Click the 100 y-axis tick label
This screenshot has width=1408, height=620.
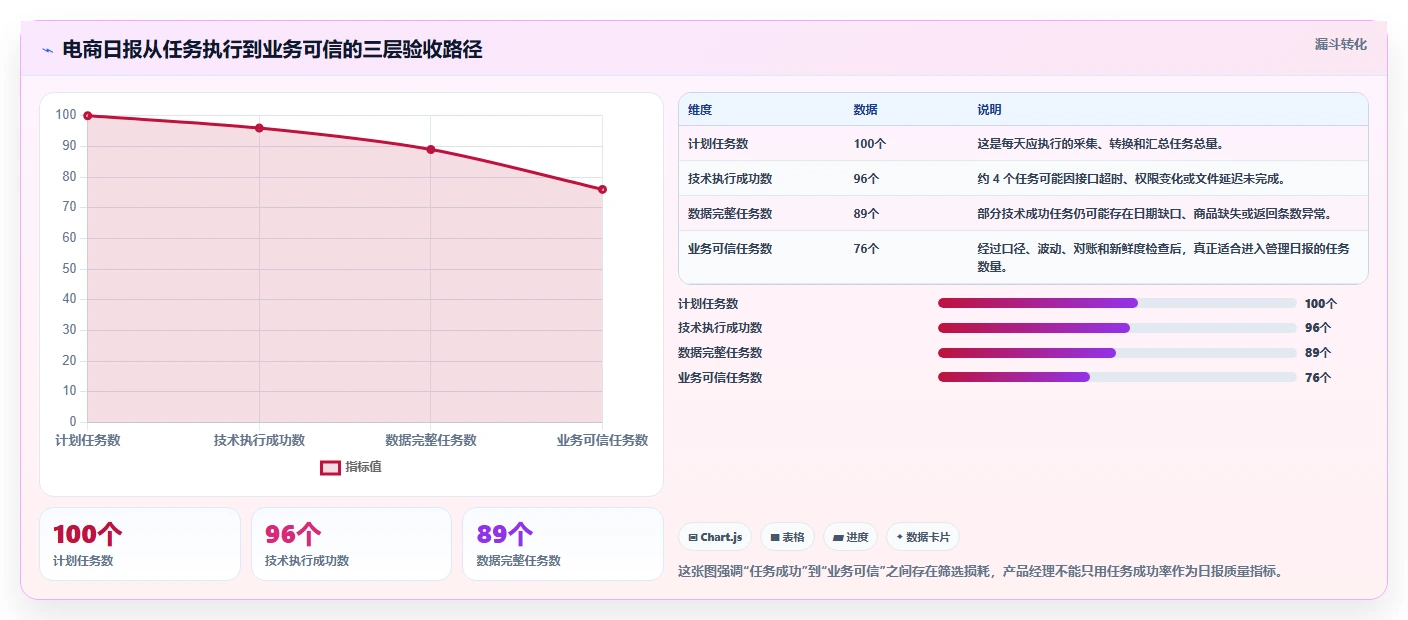pyautogui.click(x=66, y=115)
